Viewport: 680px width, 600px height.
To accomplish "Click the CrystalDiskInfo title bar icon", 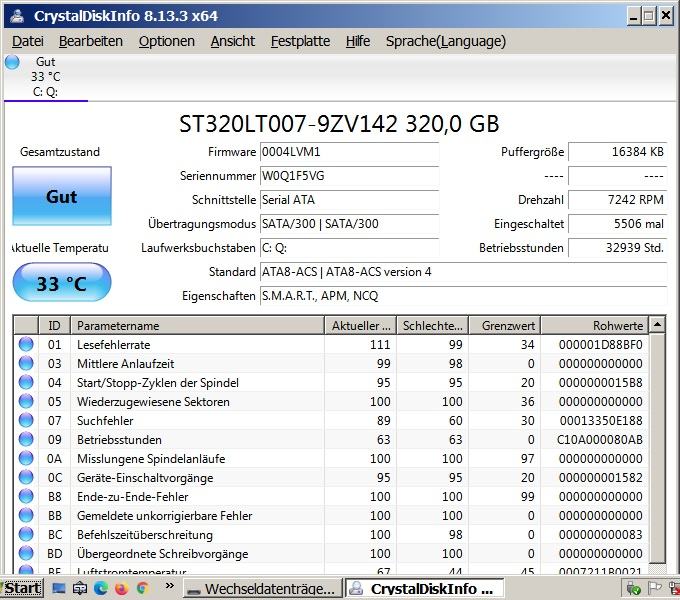I will [18, 16].
